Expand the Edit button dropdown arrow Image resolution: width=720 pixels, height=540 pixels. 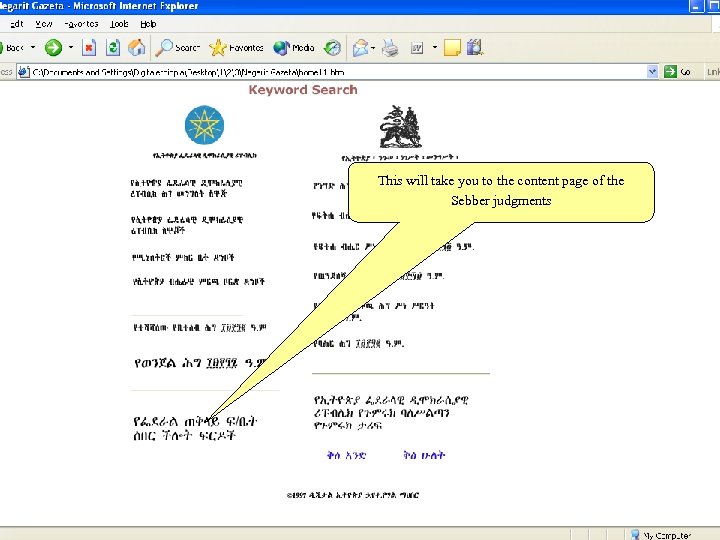pos(434,47)
